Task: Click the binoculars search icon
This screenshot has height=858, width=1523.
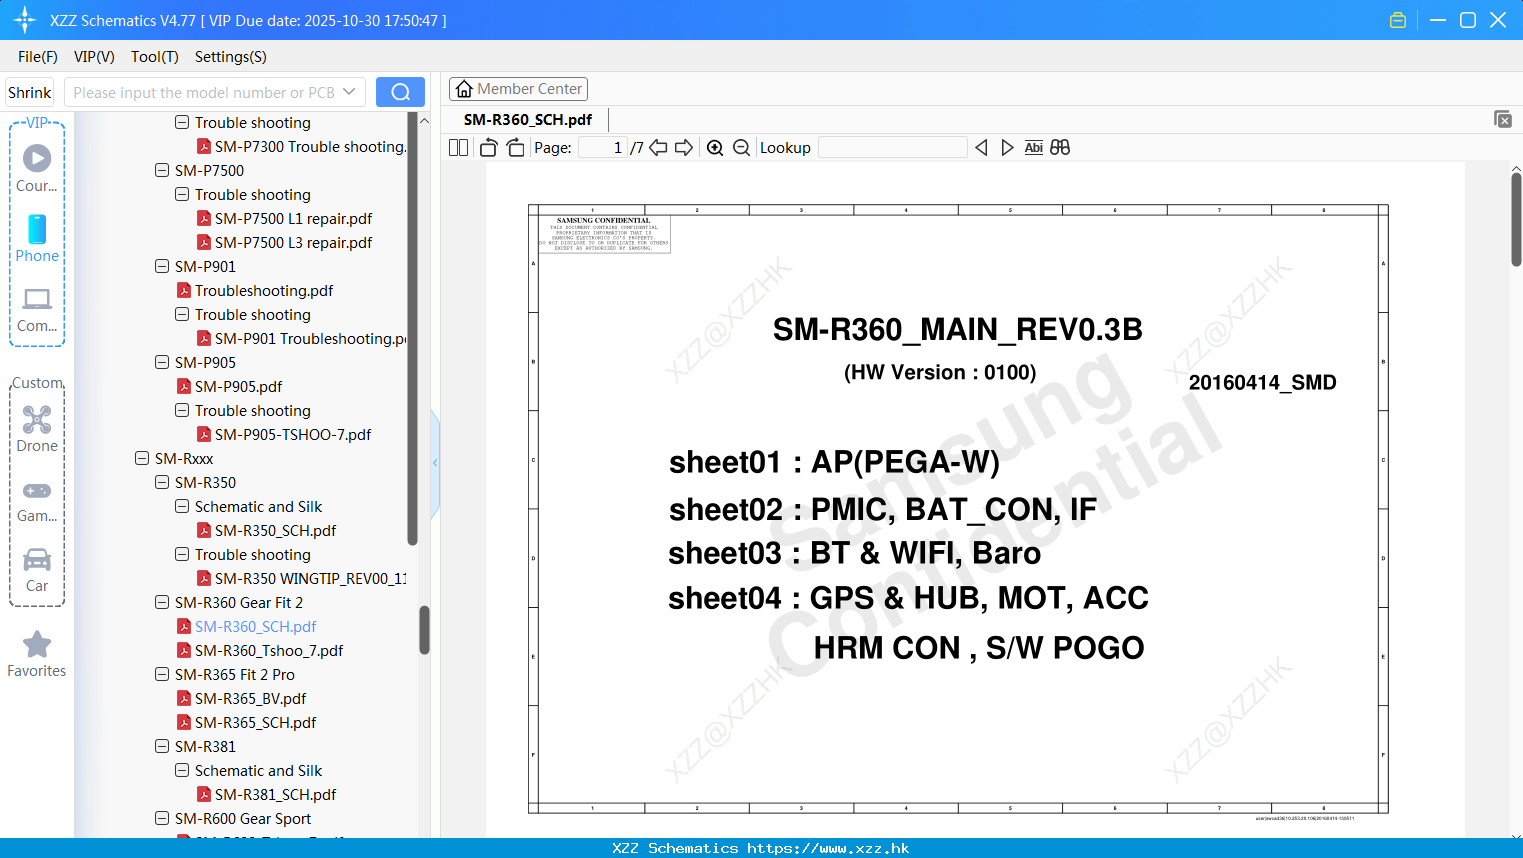Action: tap(1060, 148)
